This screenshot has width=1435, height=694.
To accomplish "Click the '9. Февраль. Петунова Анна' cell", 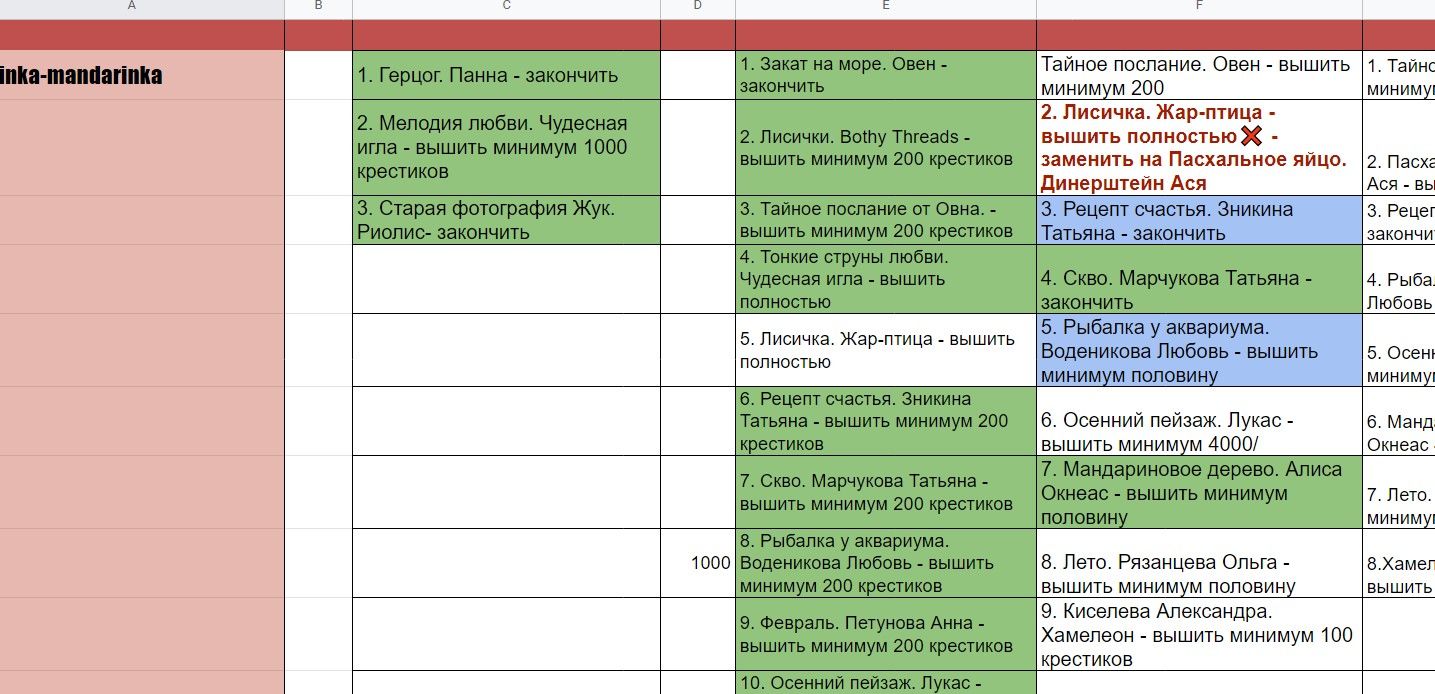I will pos(885,634).
